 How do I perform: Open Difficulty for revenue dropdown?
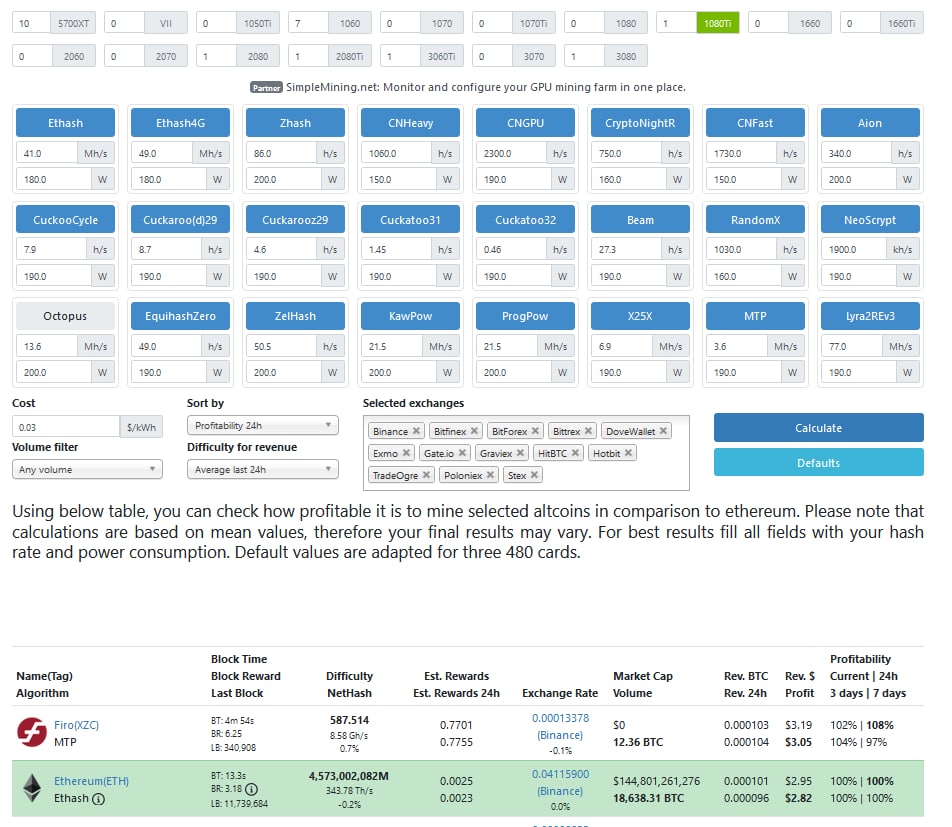[262, 469]
